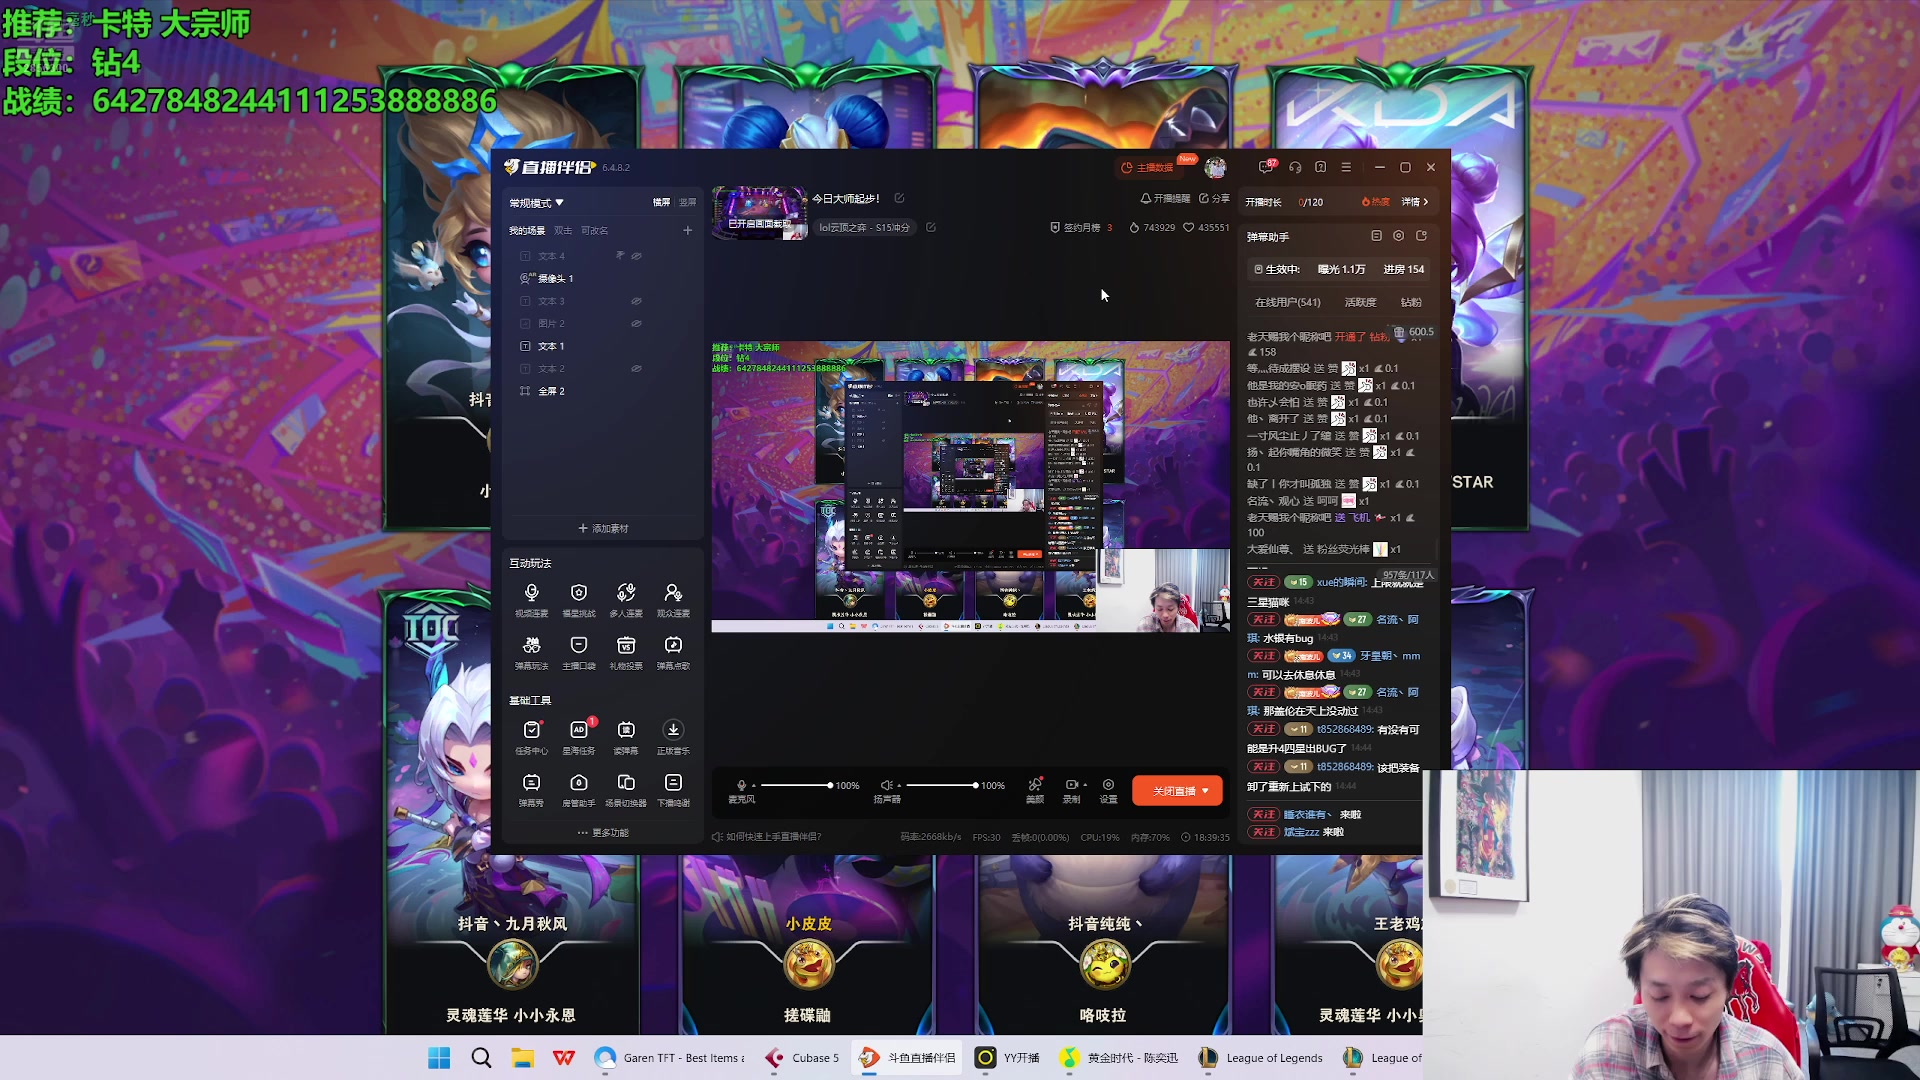Open Windows Start menu on taskbar
Screen dimensions: 1920x1080
click(x=439, y=1058)
